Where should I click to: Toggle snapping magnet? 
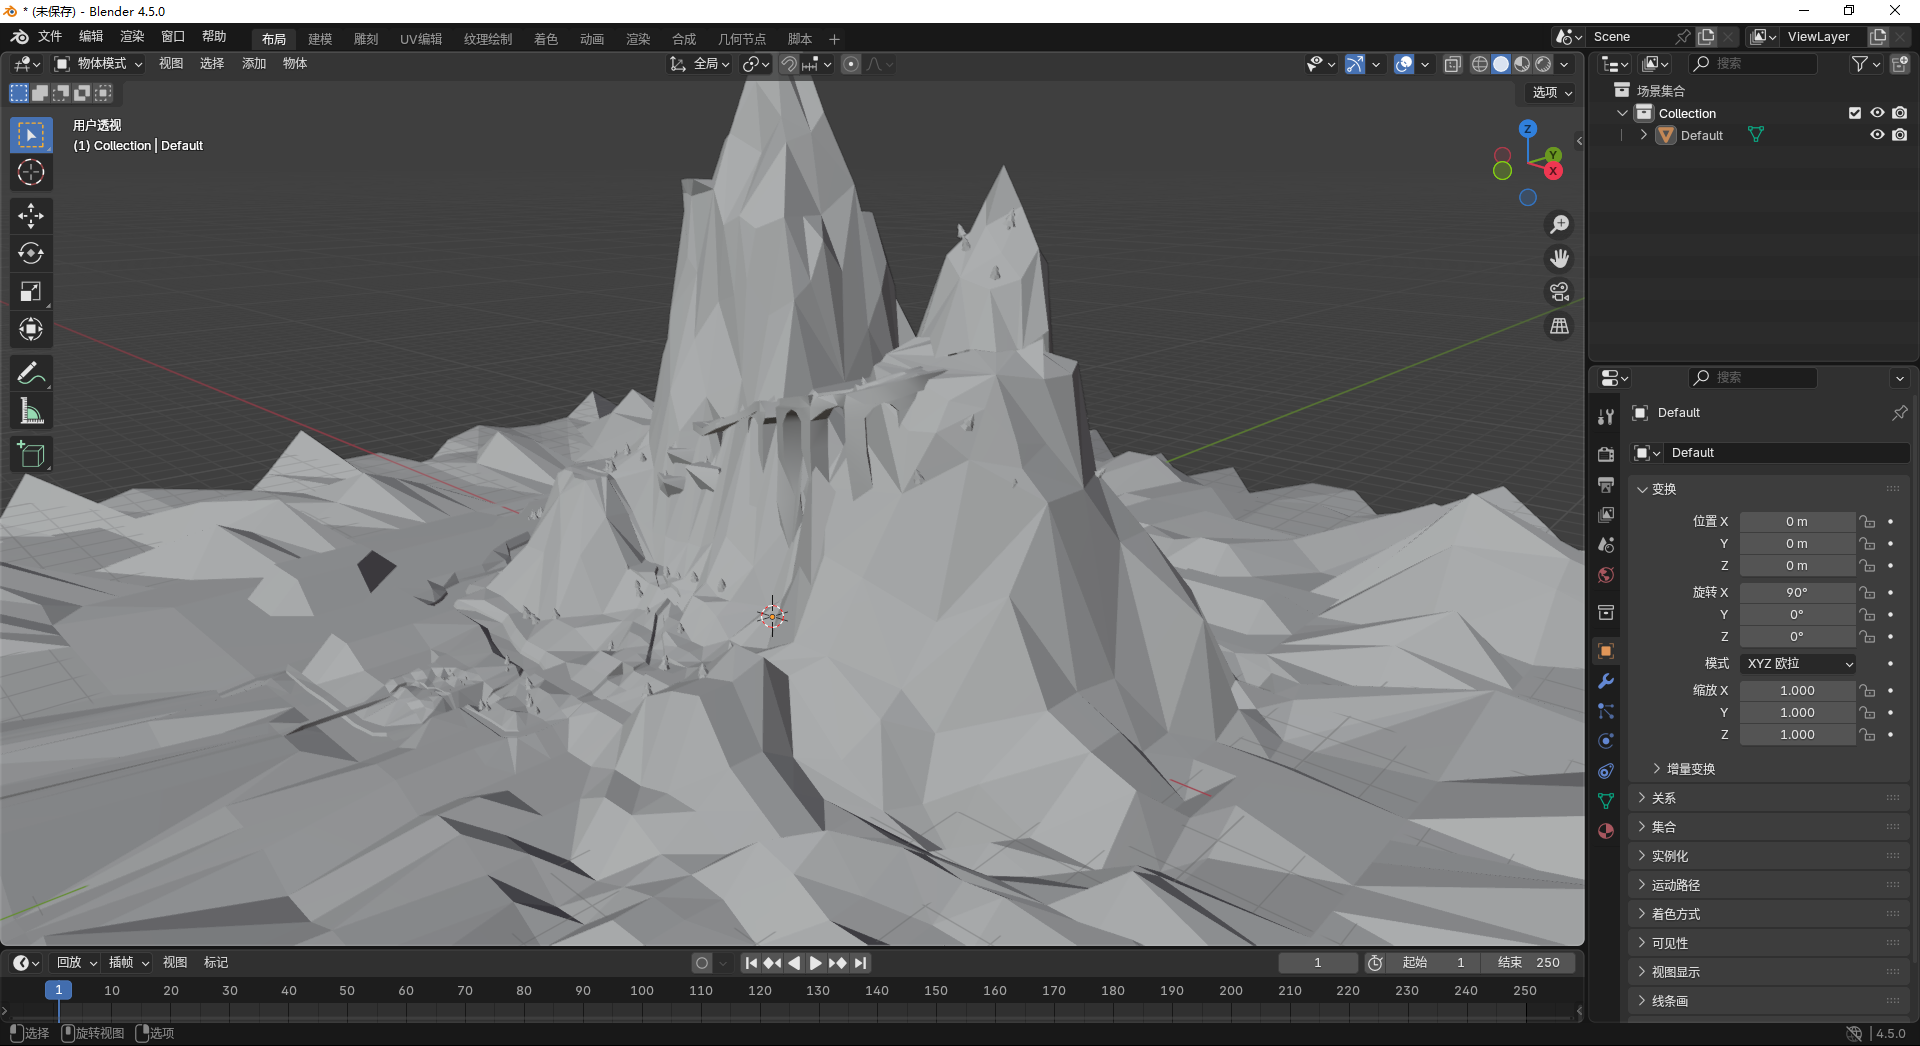[x=789, y=64]
